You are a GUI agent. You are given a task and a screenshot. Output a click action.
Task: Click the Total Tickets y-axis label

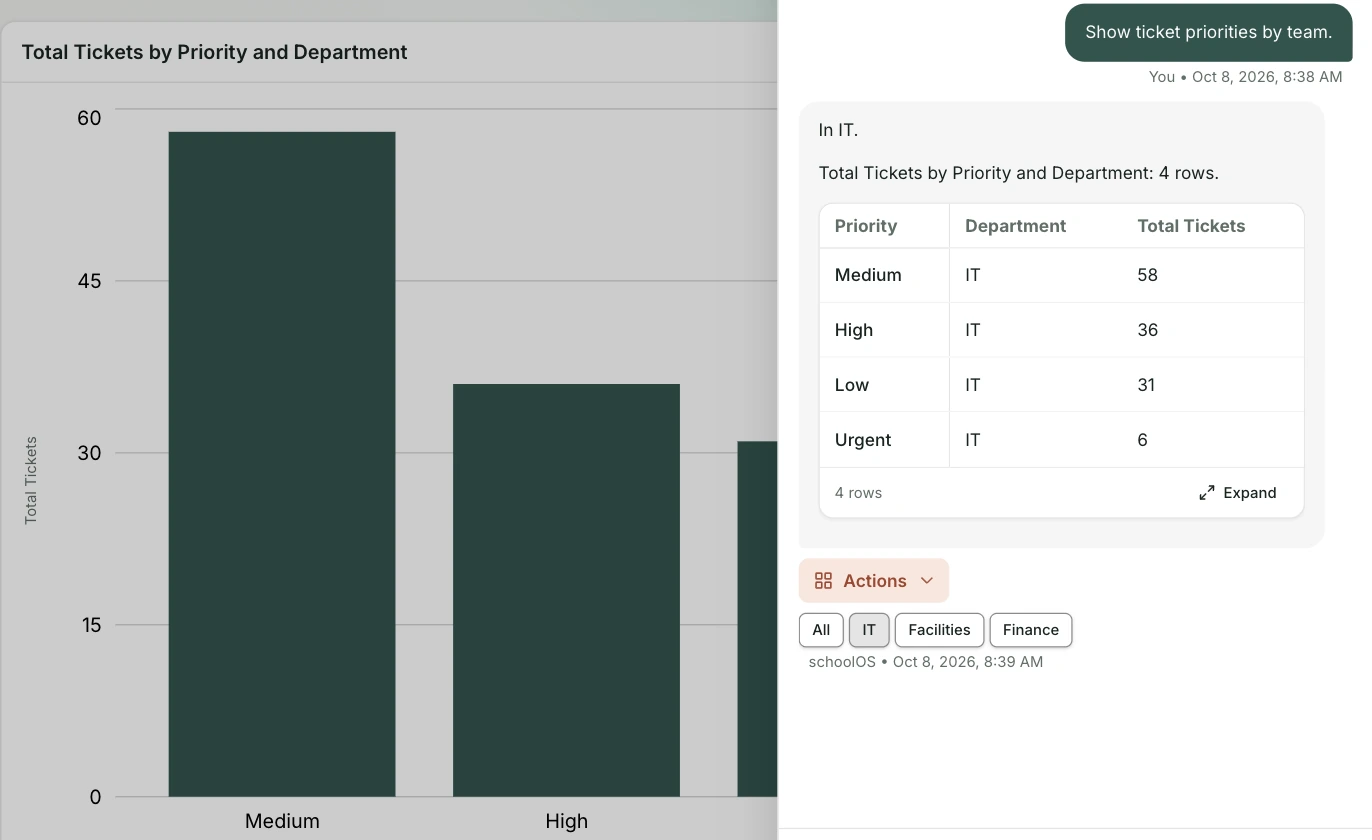click(31, 480)
